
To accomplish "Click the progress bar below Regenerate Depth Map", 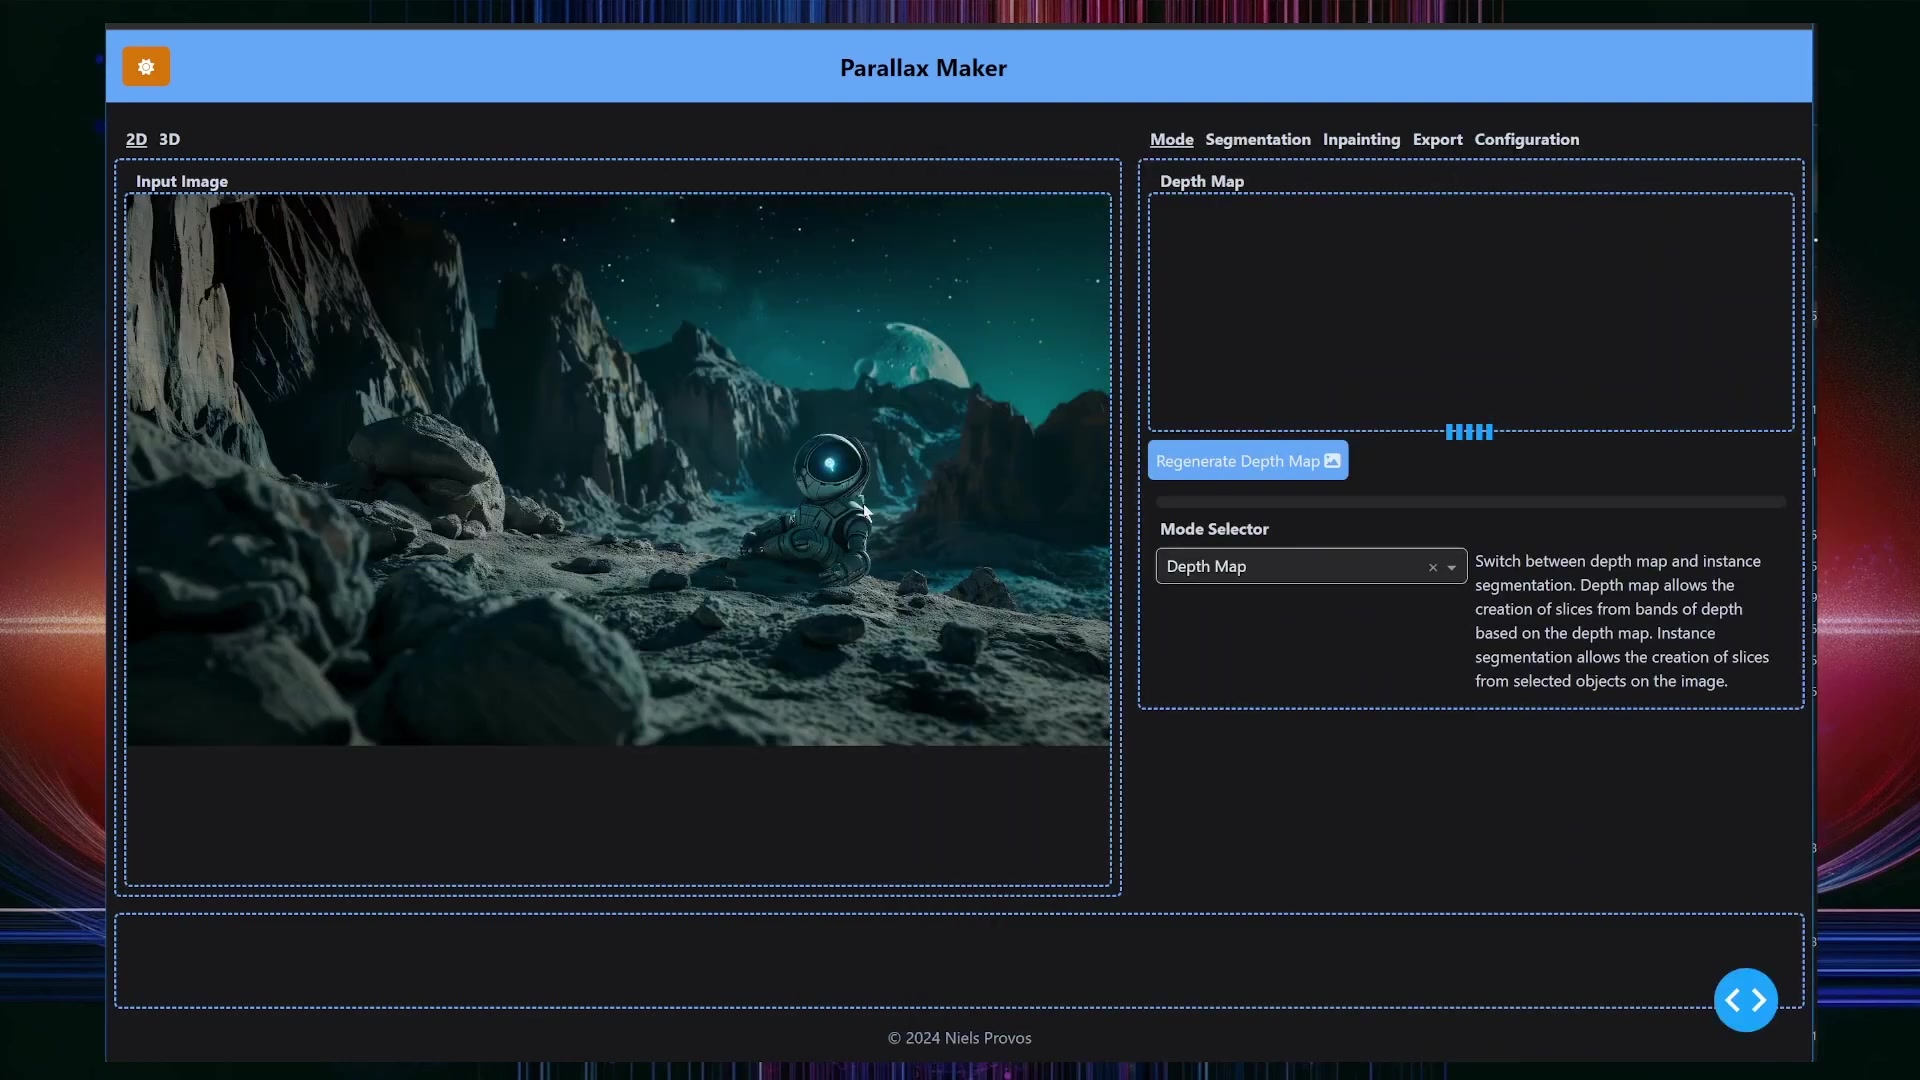I will [1470, 502].
